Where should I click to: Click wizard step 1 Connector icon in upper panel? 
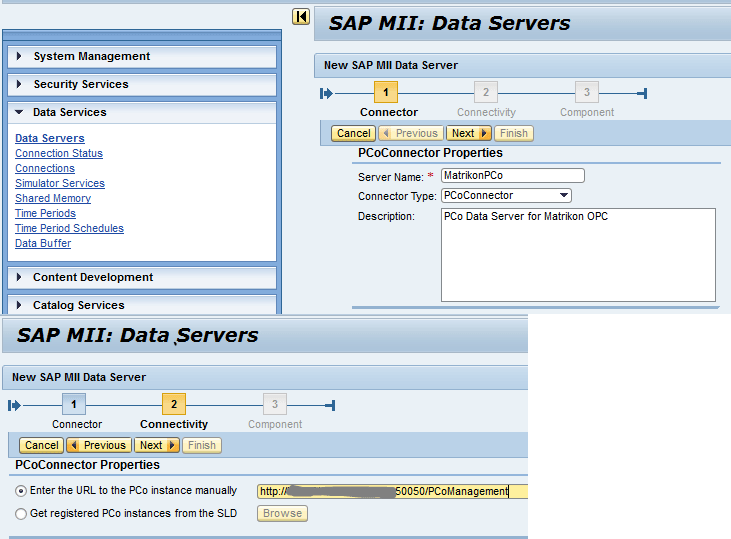[x=385, y=93]
